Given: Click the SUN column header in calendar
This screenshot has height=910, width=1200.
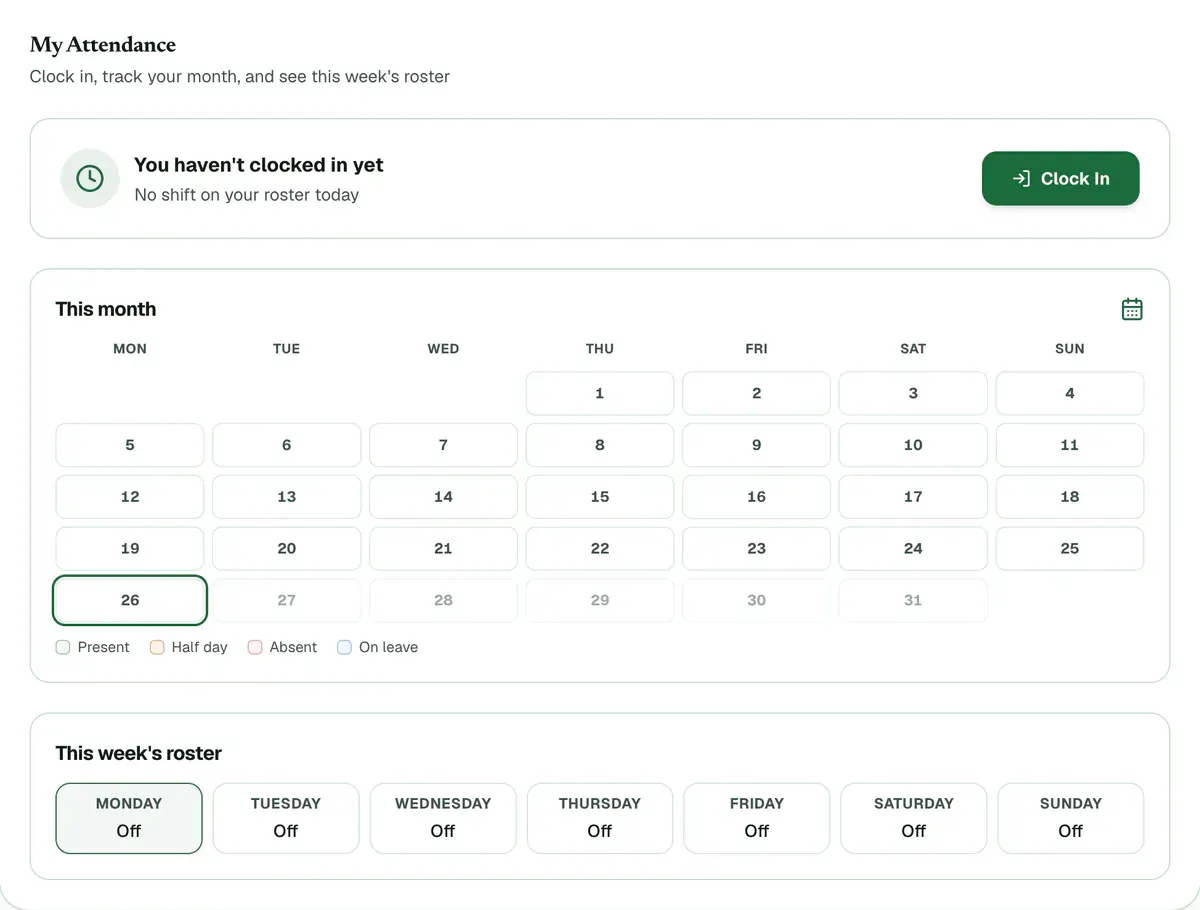Looking at the screenshot, I should click(1070, 349).
